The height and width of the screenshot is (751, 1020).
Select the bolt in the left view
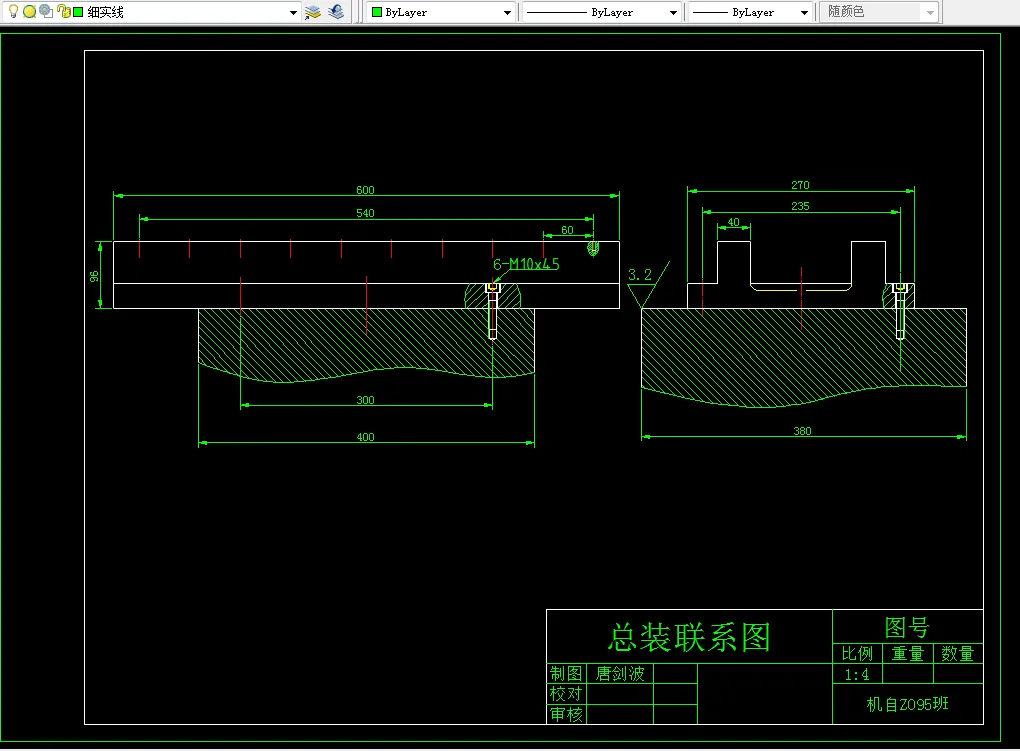click(492, 310)
